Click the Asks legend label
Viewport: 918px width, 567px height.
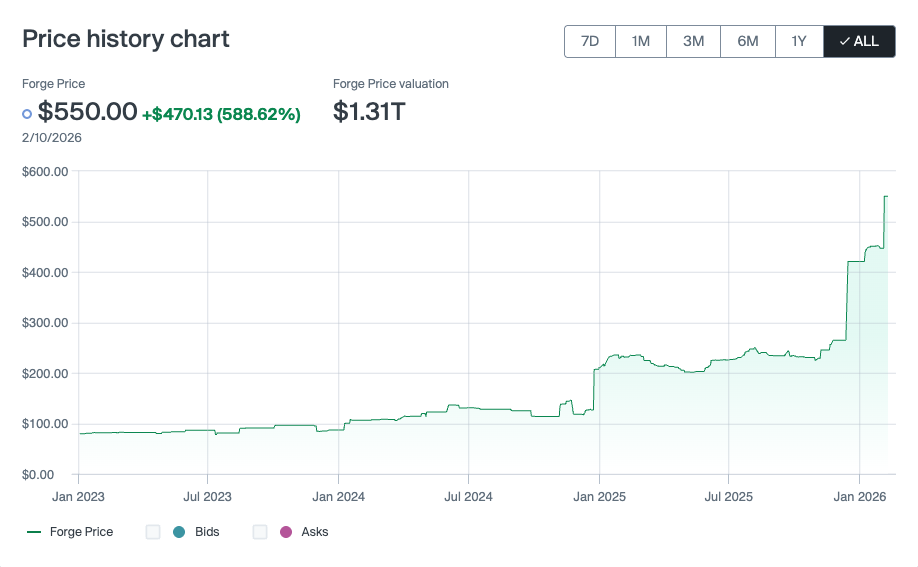tap(315, 532)
